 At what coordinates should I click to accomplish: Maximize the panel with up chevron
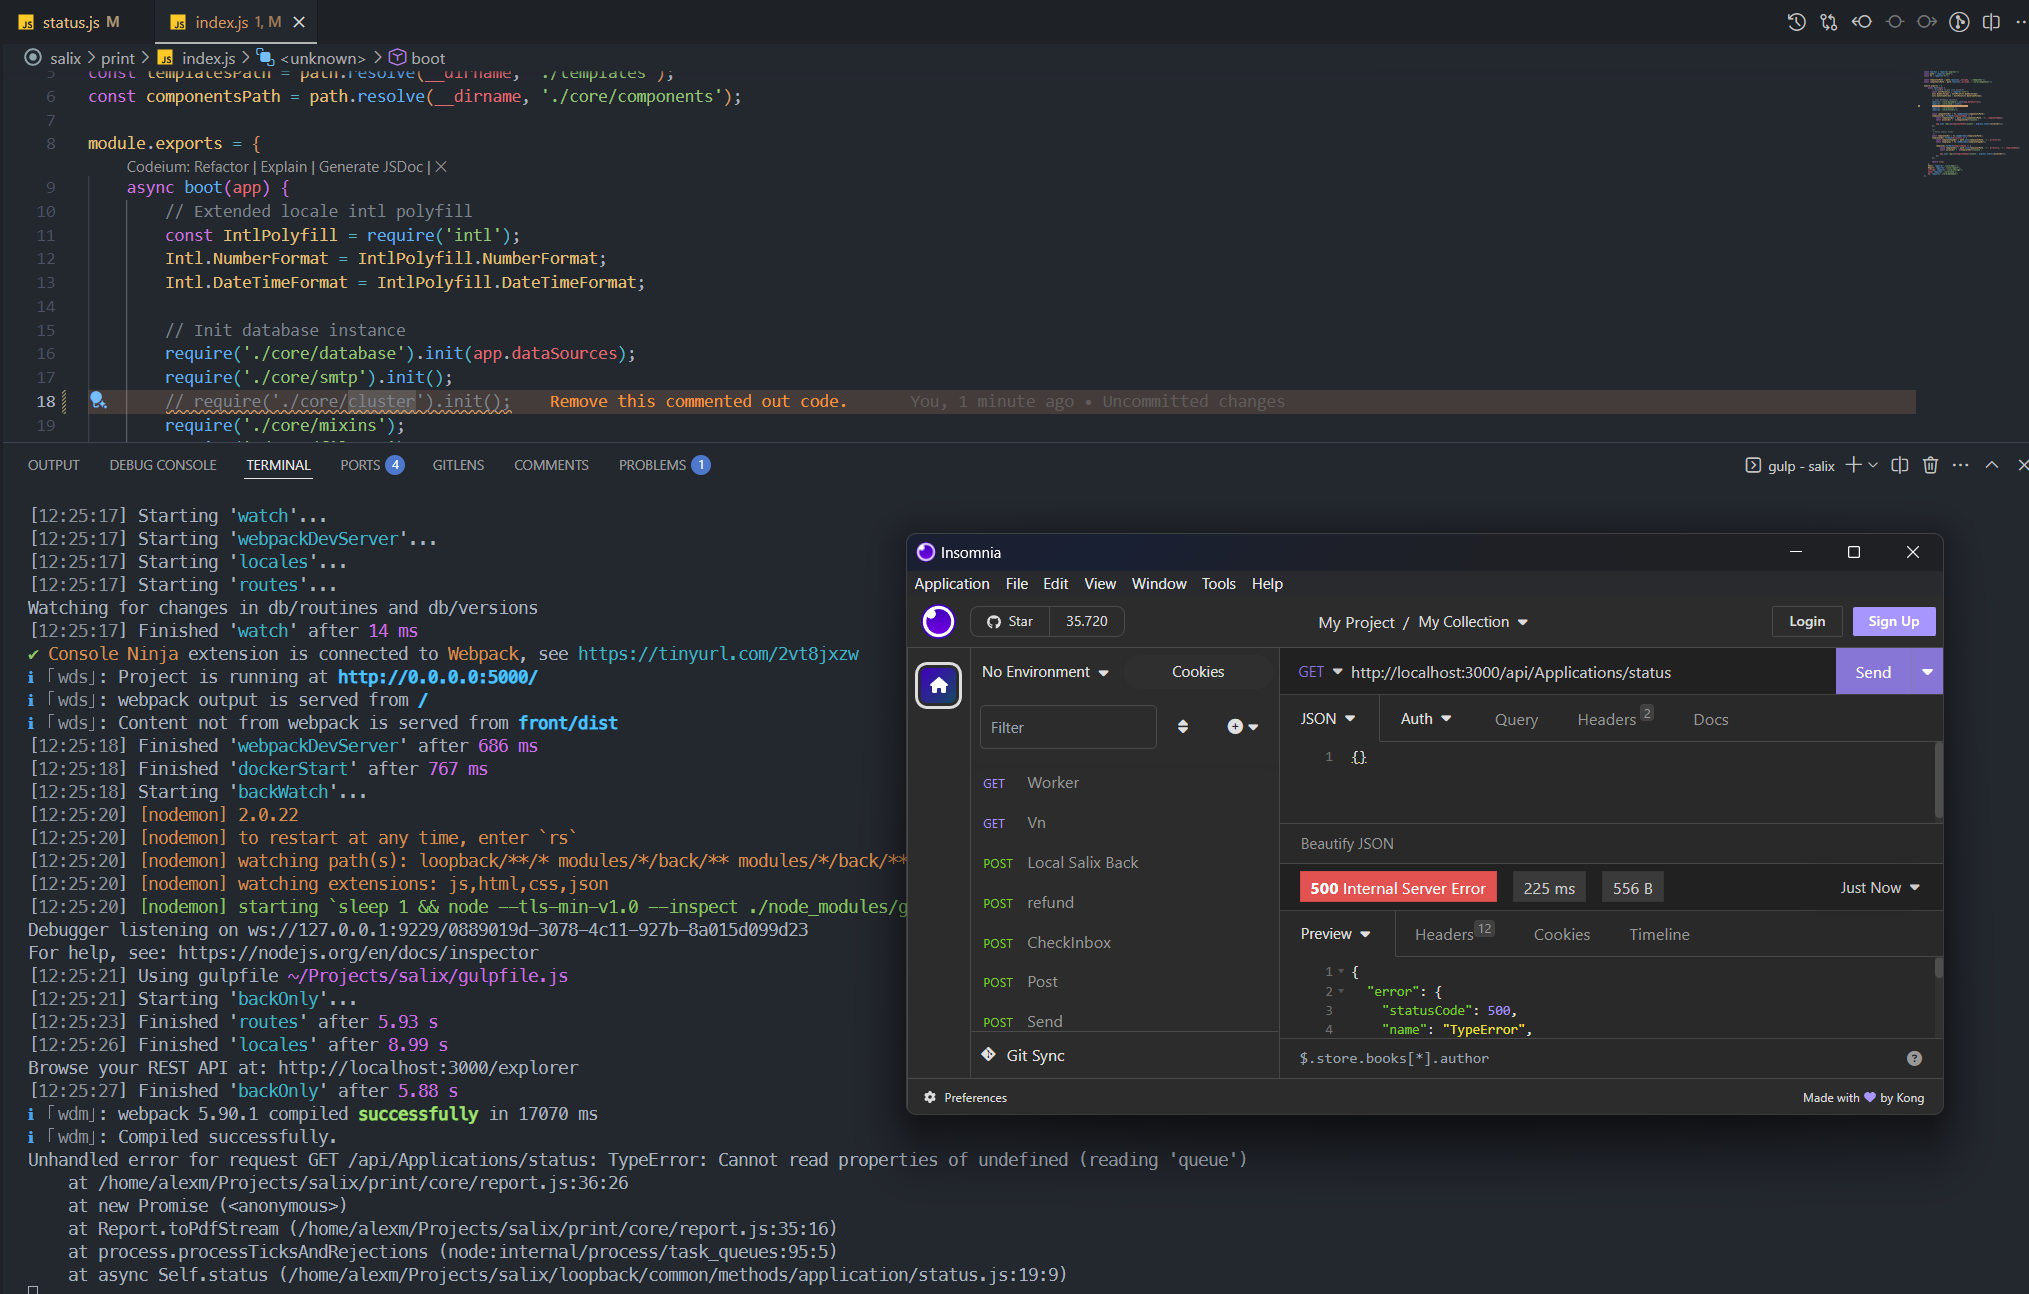click(1992, 465)
